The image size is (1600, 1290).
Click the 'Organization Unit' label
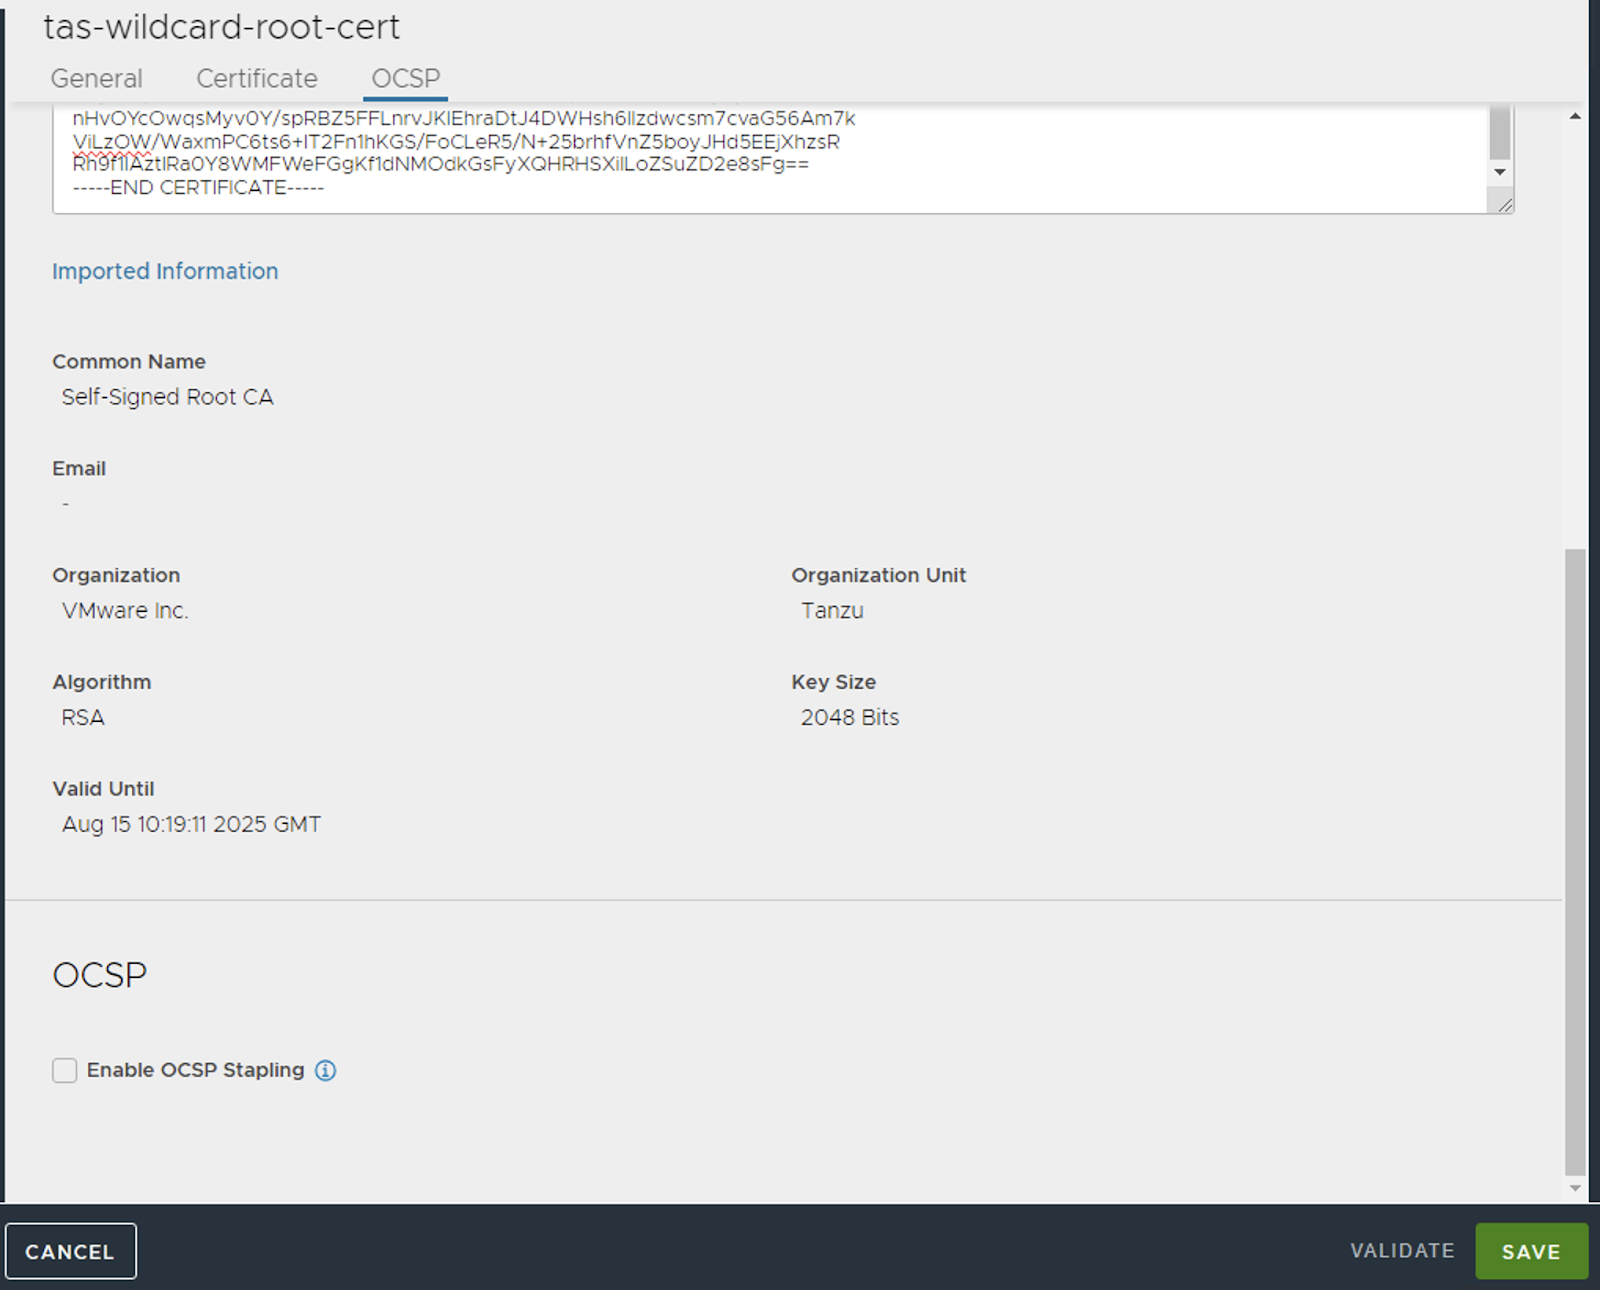[879, 576]
